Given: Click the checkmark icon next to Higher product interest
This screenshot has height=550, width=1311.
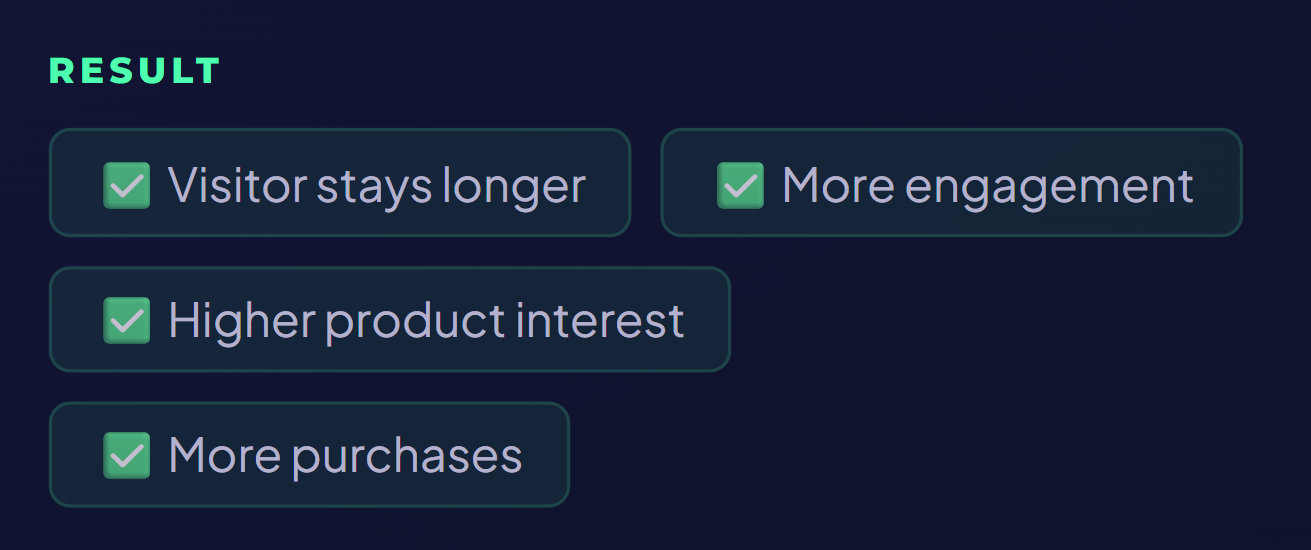Looking at the screenshot, I should coord(127,320).
